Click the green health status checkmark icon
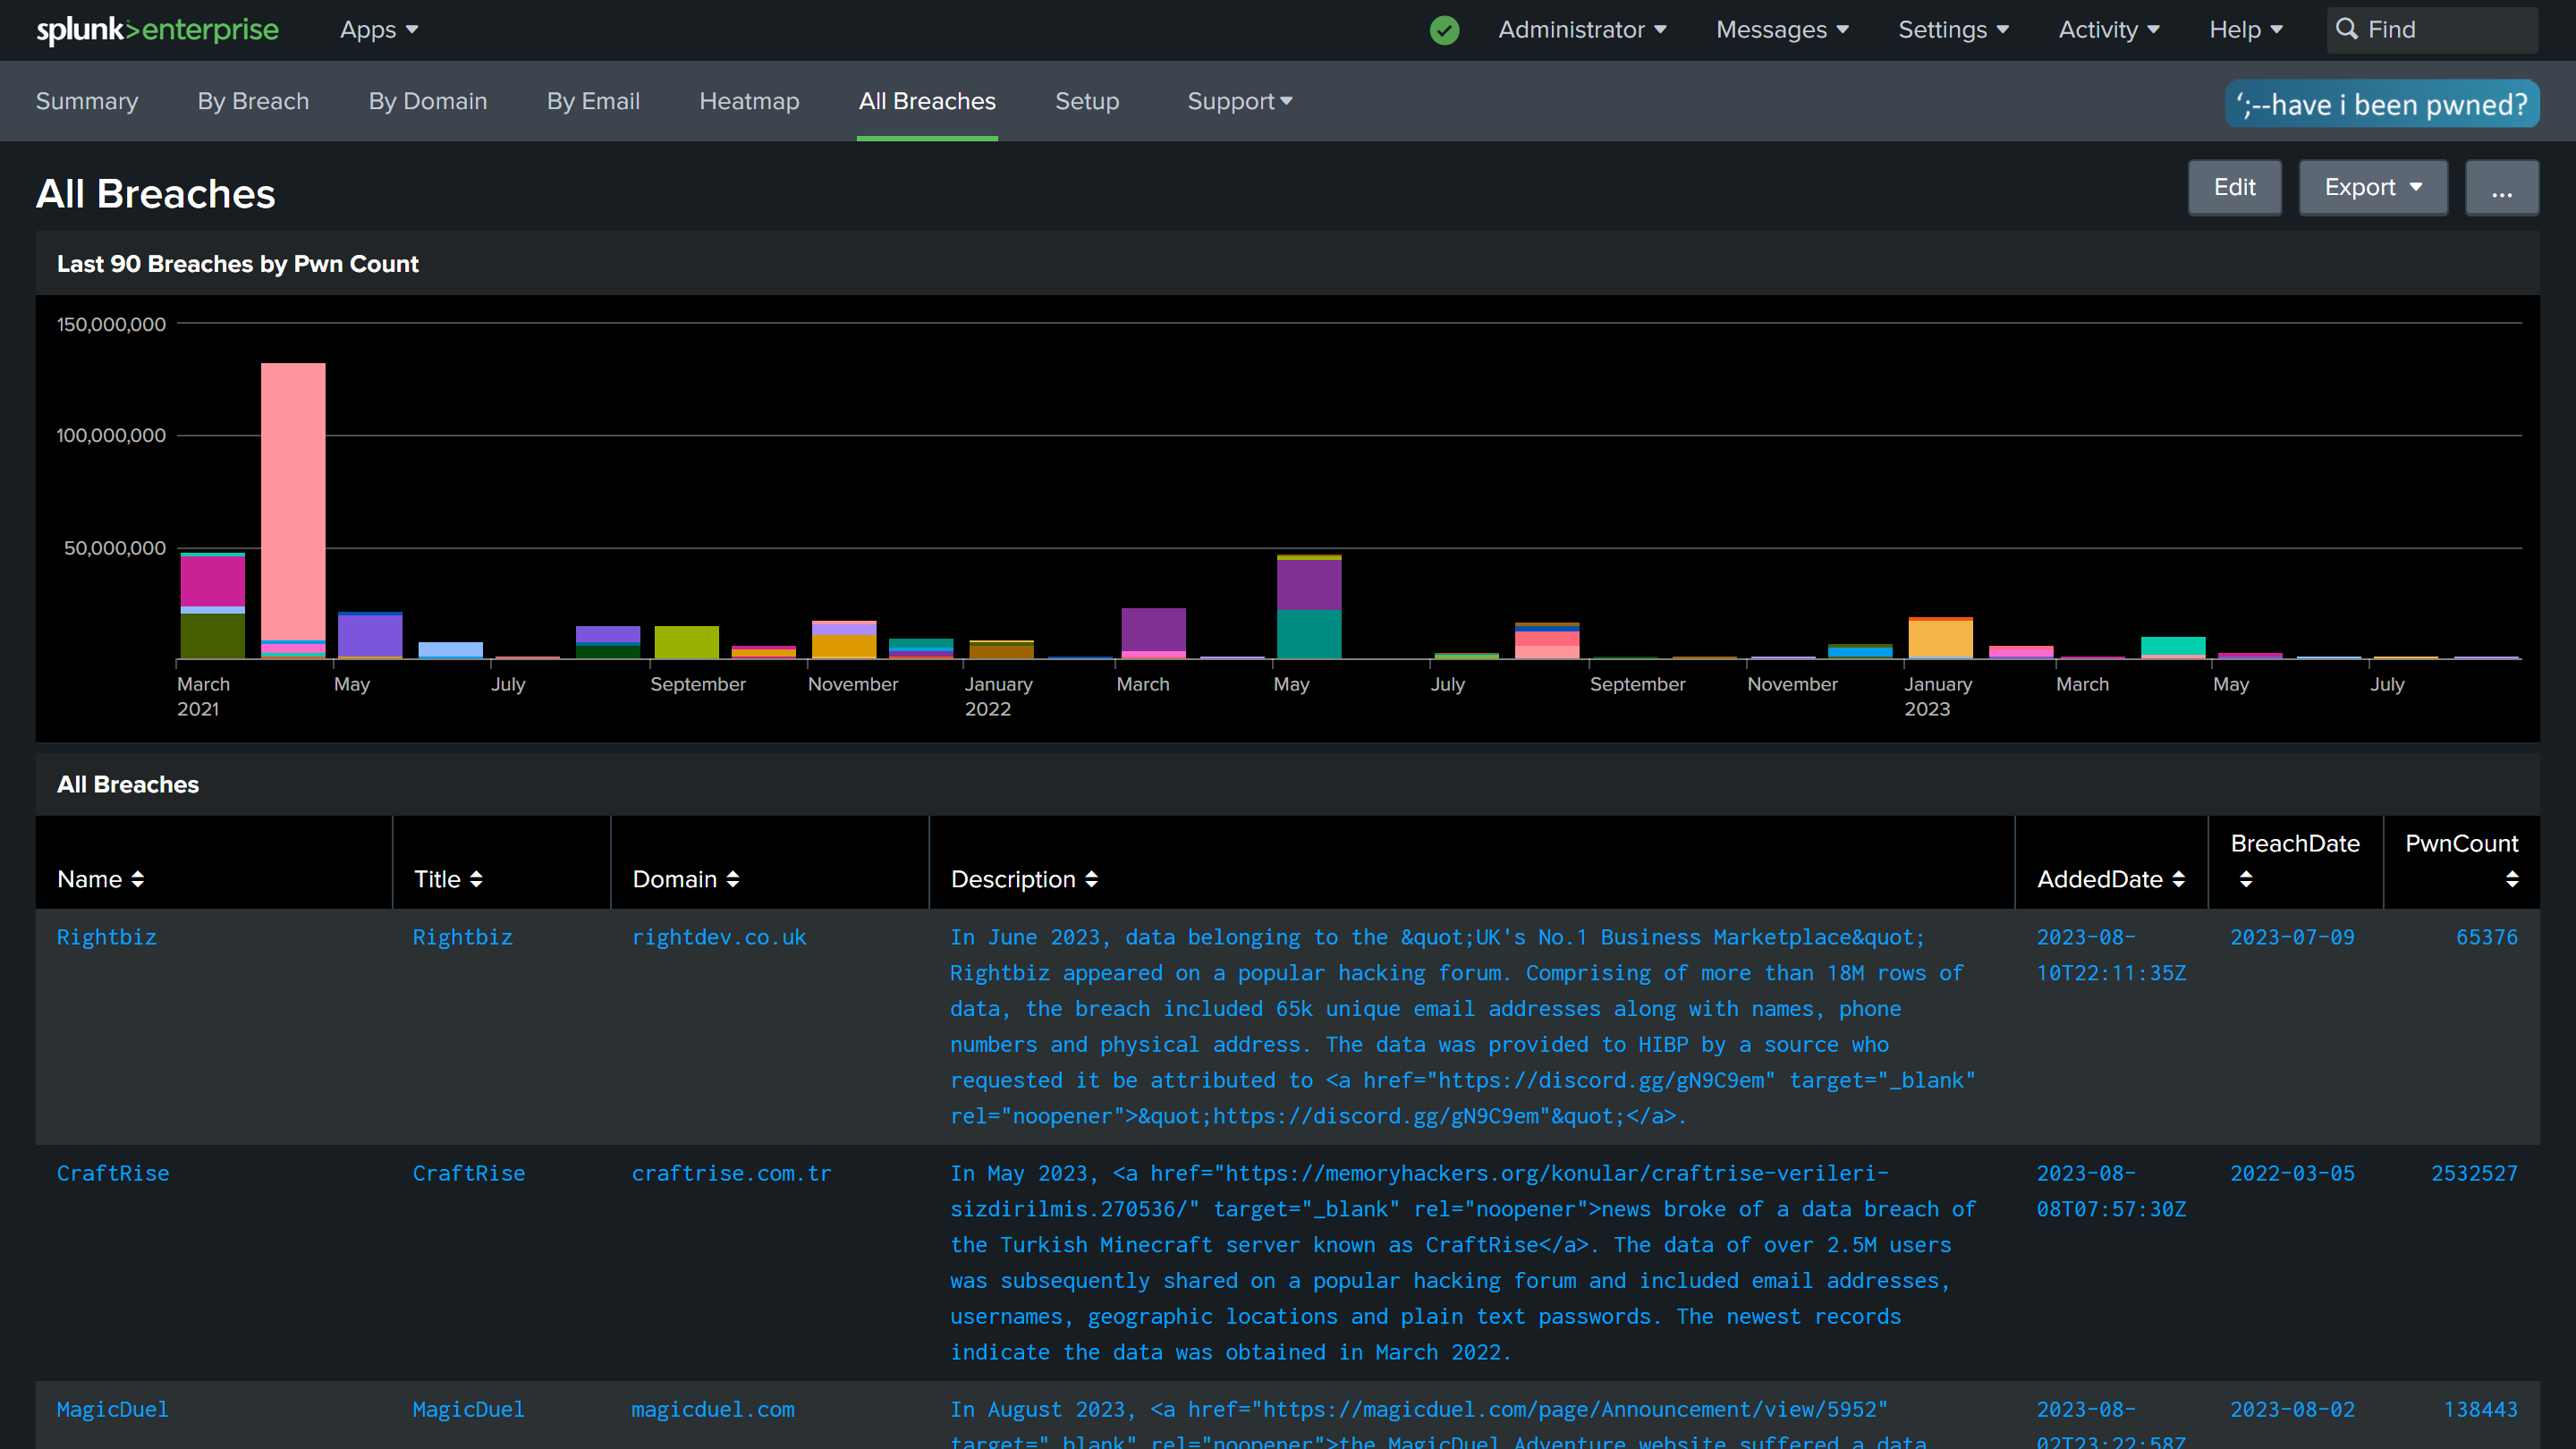This screenshot has width=2576, height=1449. pyautogui.click(x=1444, y=30)
